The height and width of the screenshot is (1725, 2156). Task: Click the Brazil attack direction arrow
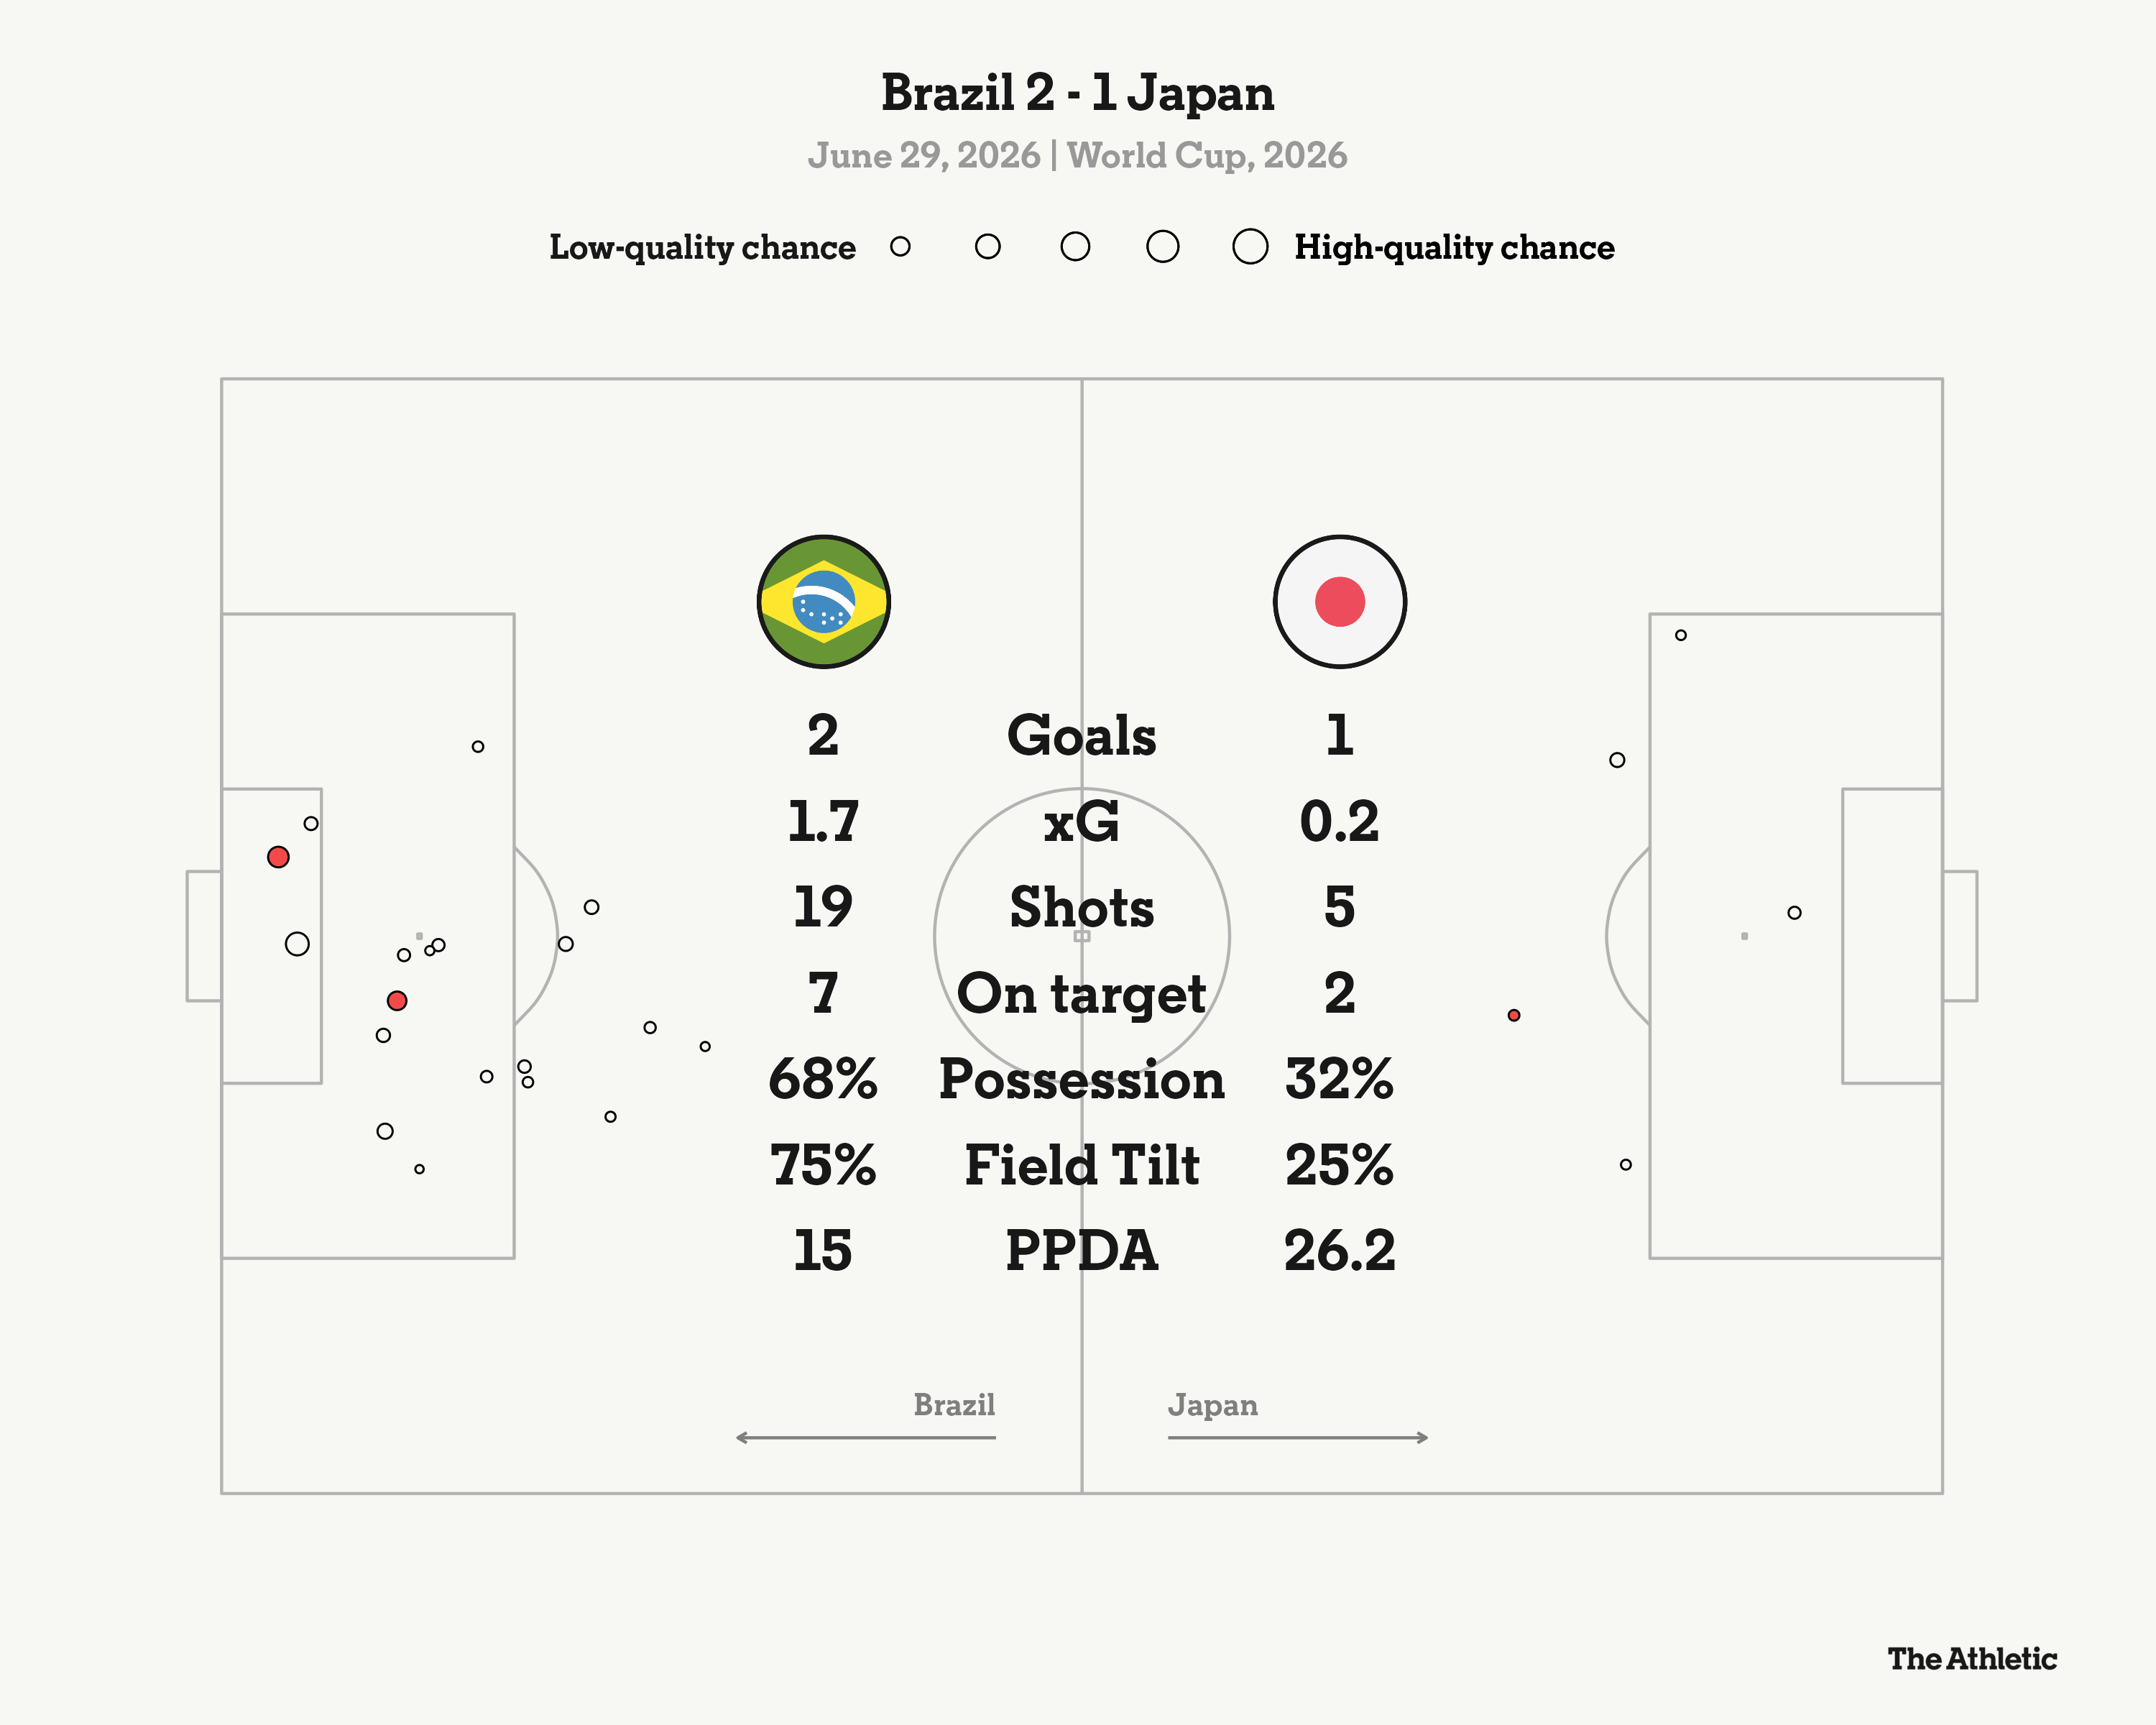[x=866, y=1438]
